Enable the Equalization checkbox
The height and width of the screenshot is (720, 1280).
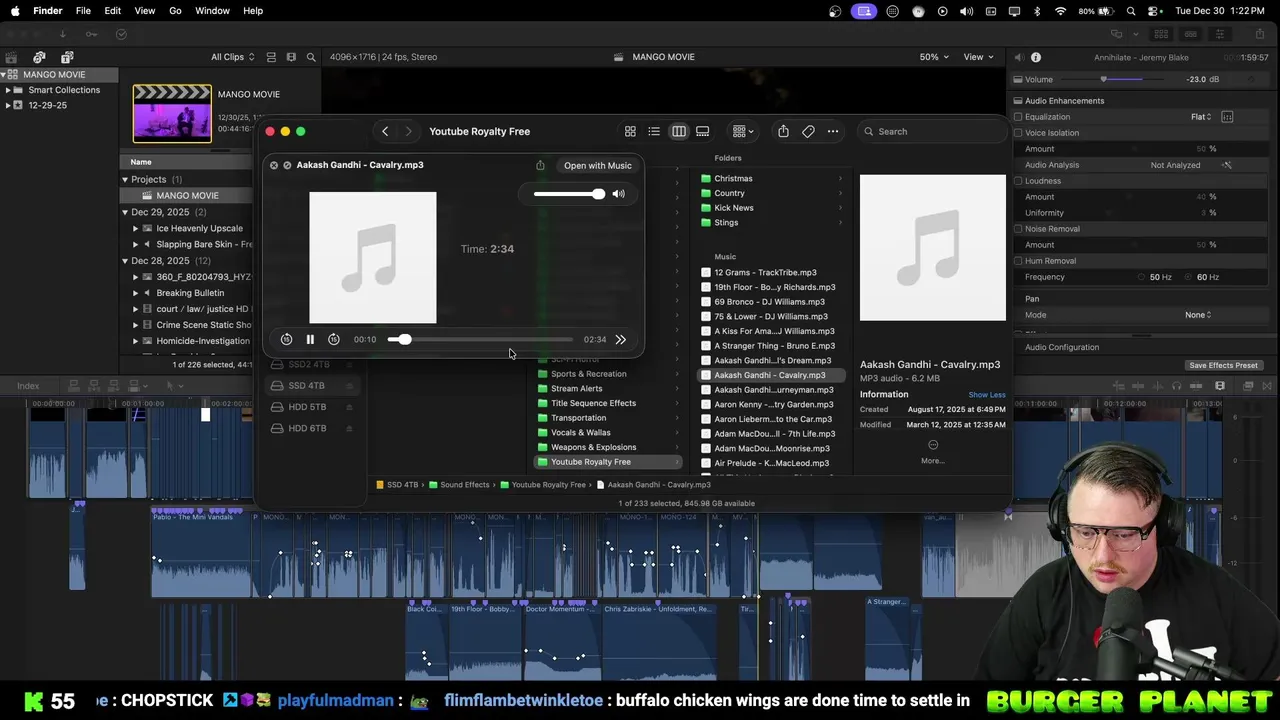point(1018,117)
